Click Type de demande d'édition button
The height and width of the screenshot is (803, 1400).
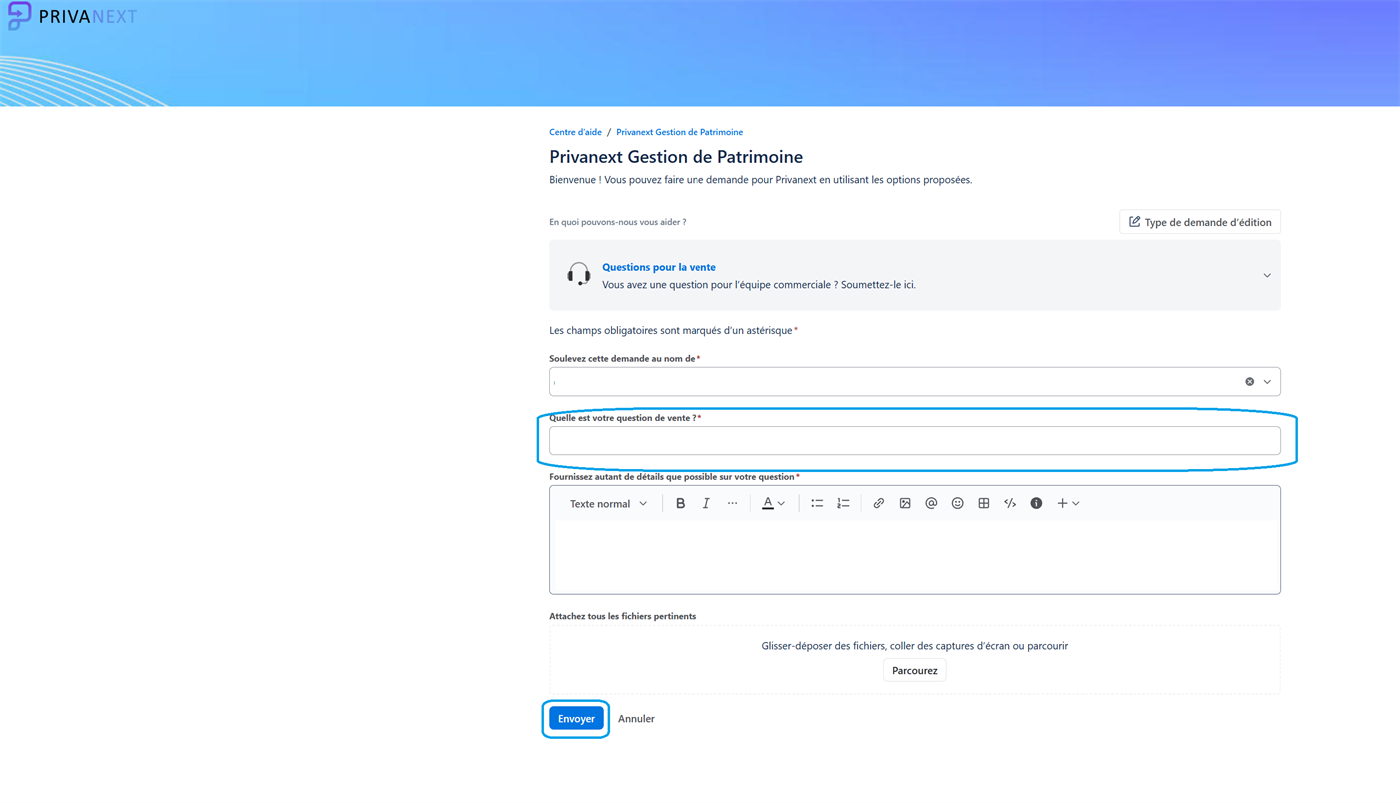click(1200, 222)
